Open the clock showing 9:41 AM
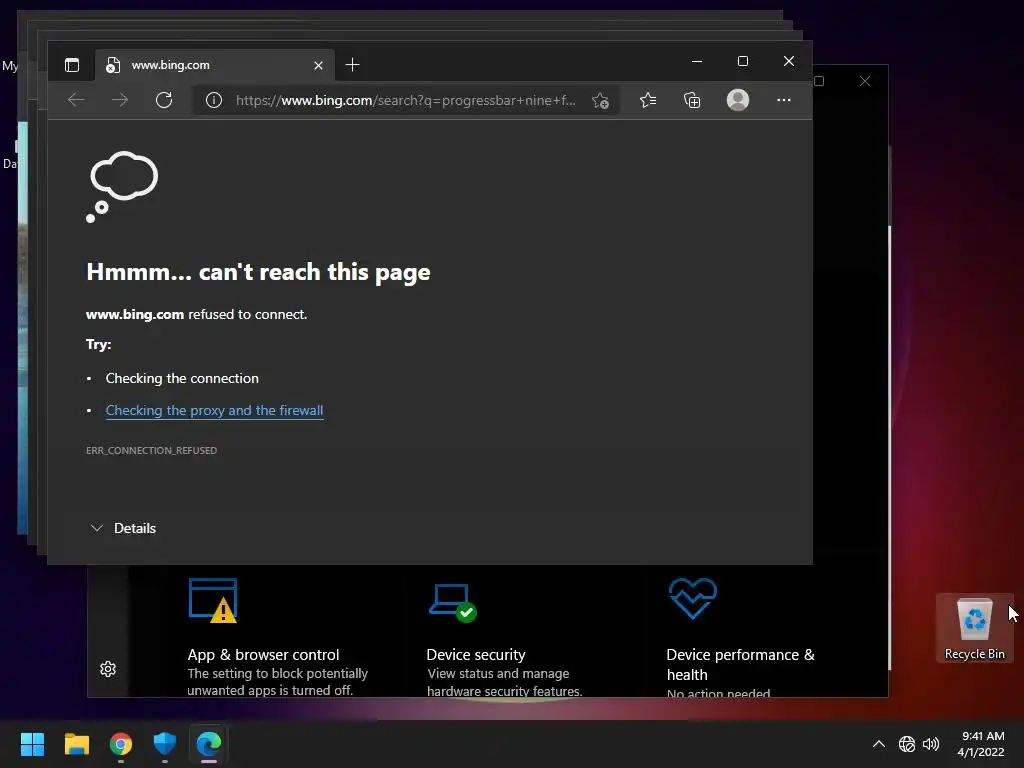This screenshot has height=768, width=1024. point(981,744)
